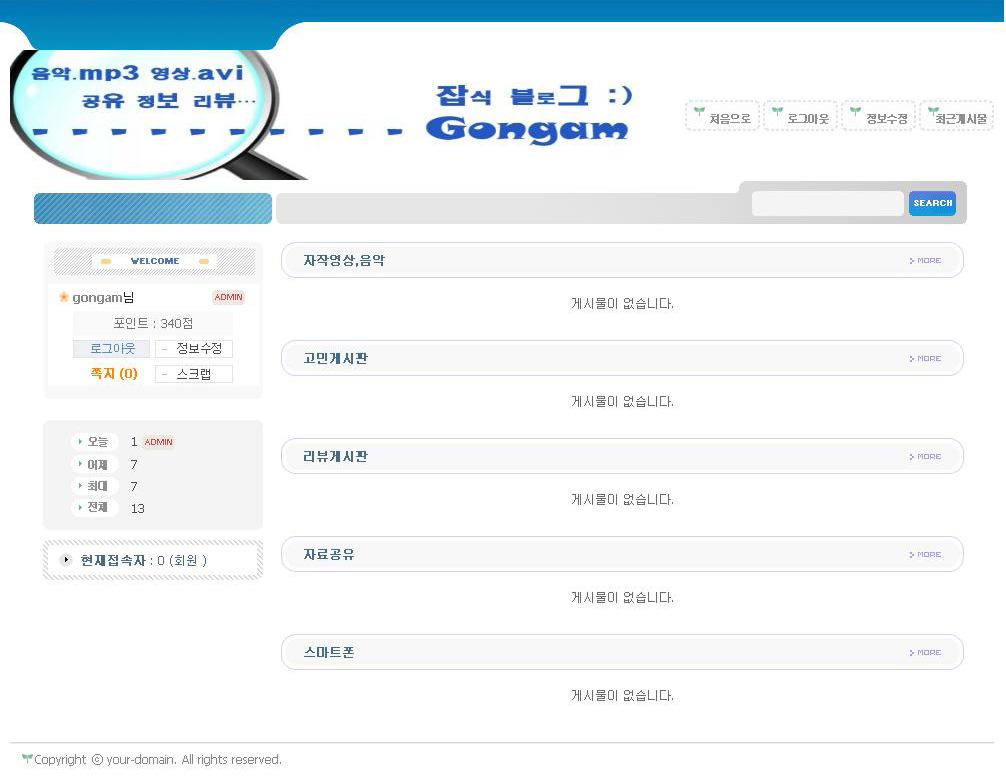
Task: Go to 처음으로 in top navigation
Action: tap(723, 117)
